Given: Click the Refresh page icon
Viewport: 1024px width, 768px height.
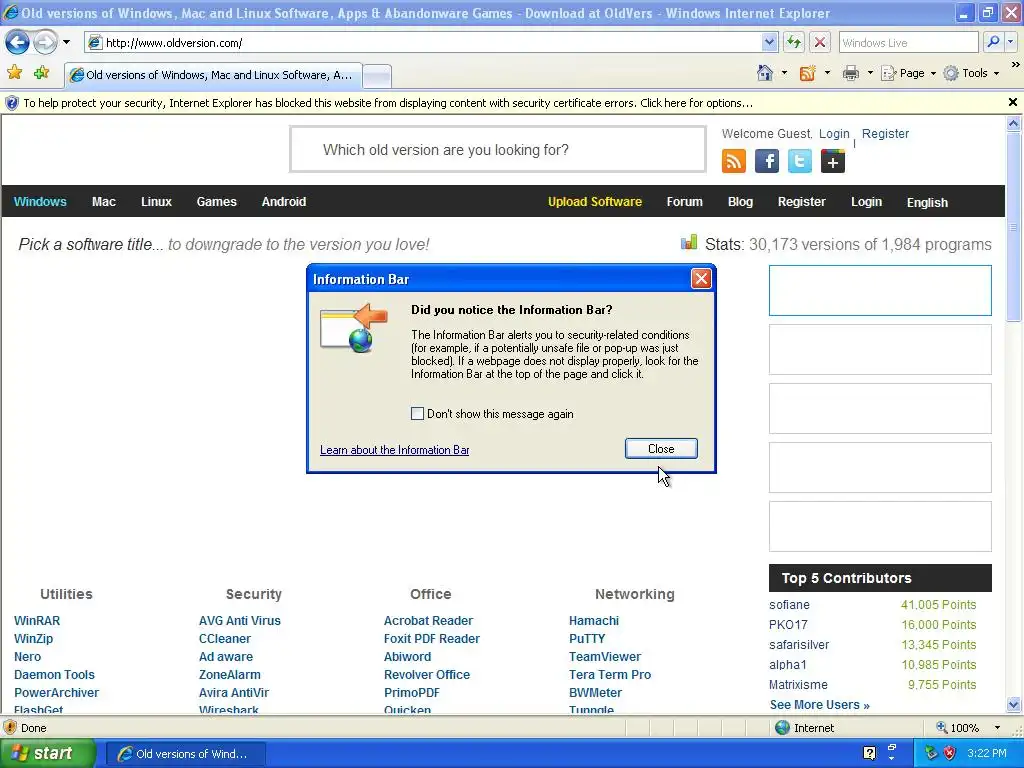Looking at the screenshot, I should pos(793,43).
